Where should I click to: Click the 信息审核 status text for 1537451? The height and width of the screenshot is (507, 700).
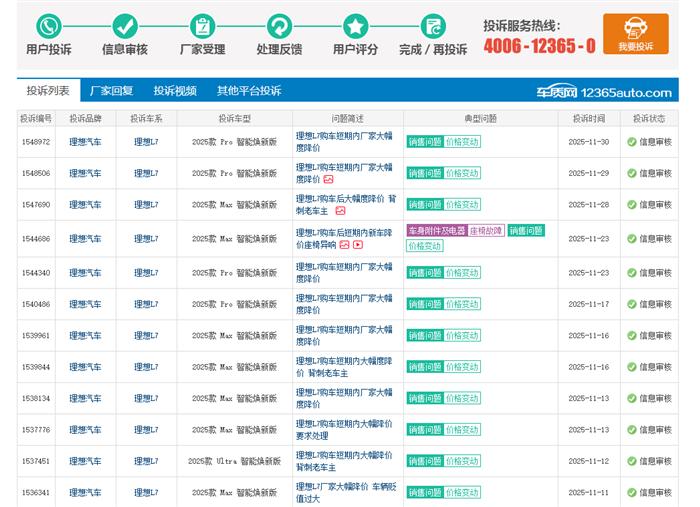tap(655, 461)
